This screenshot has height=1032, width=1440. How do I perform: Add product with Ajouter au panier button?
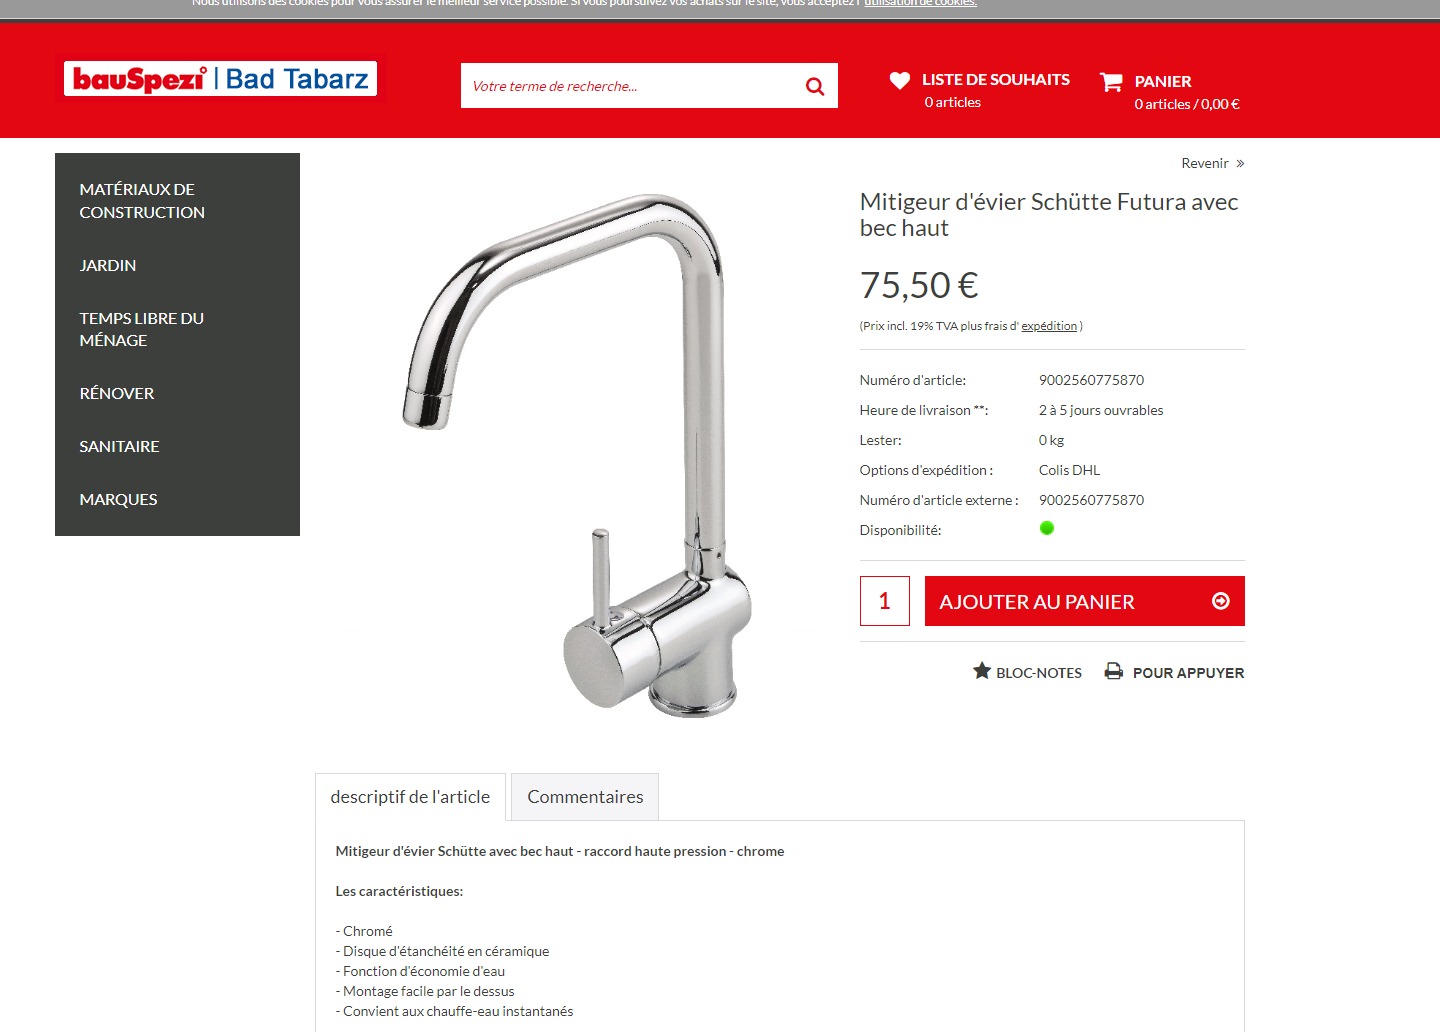[x=1085, y=601]
